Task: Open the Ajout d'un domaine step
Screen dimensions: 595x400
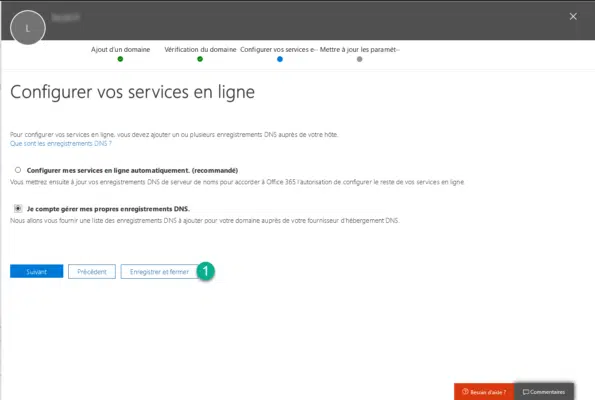Action: click(120, 49)
